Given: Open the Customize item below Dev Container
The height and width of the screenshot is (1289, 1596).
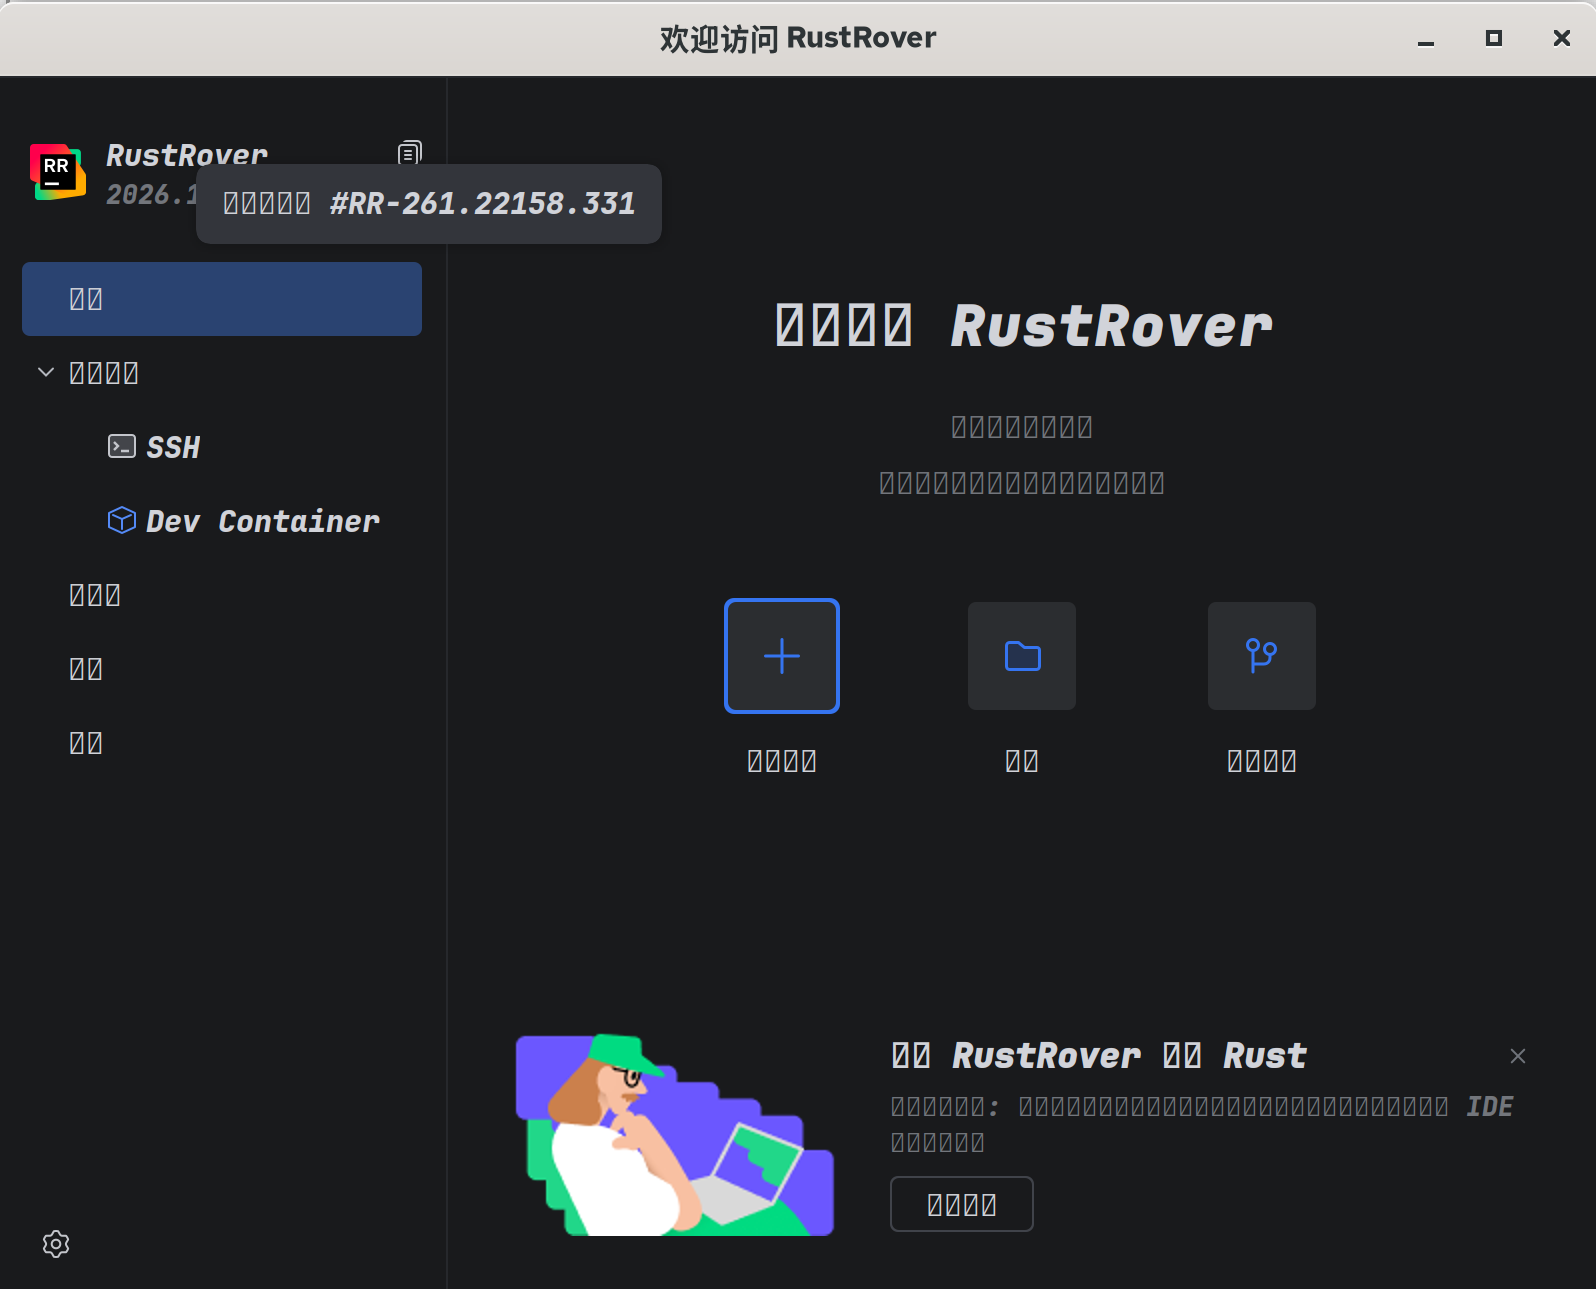Looking at the screenshot, I should coord(95,595).
